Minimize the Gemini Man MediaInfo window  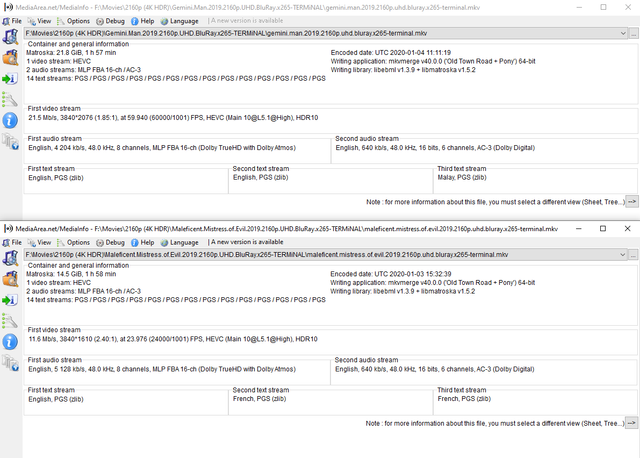pos(579,7)
